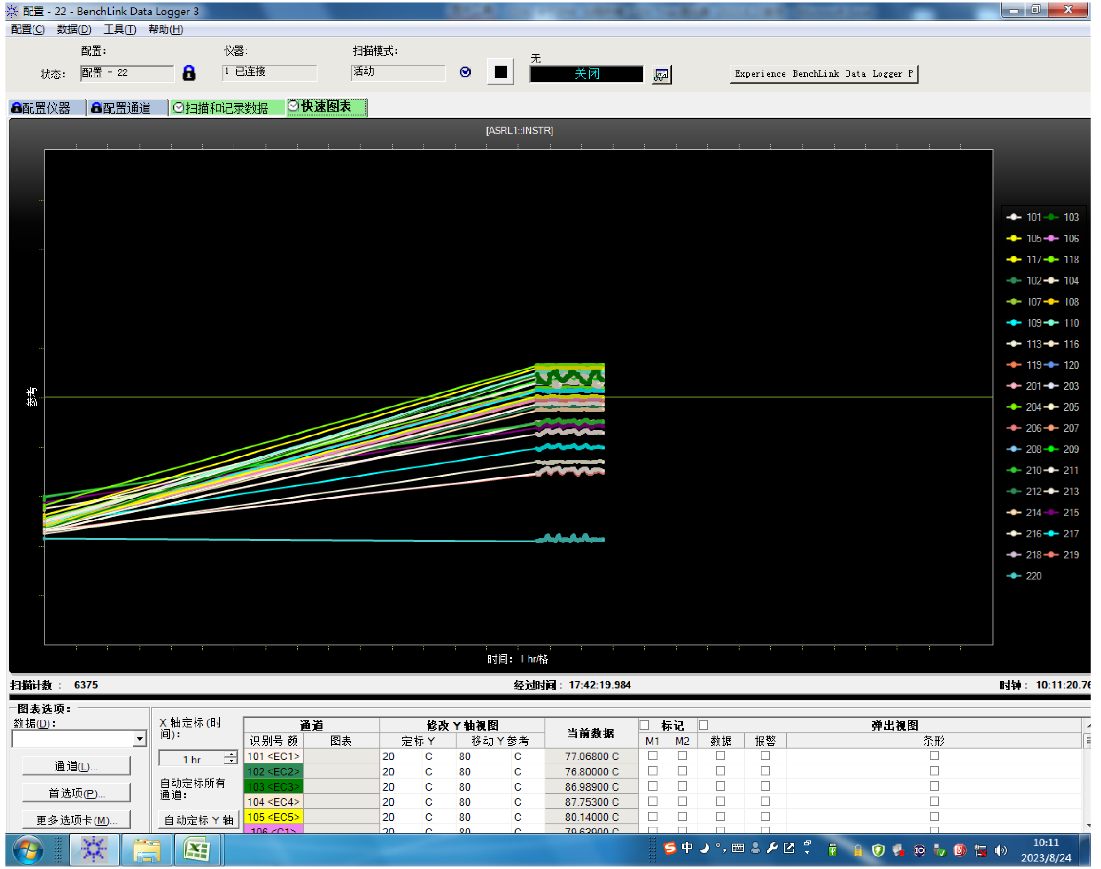Image resolution: width=1101 pixels, height=869 pixels.
Task: Open the 数据 dropdown in chart options
Action: pos(139,739)
